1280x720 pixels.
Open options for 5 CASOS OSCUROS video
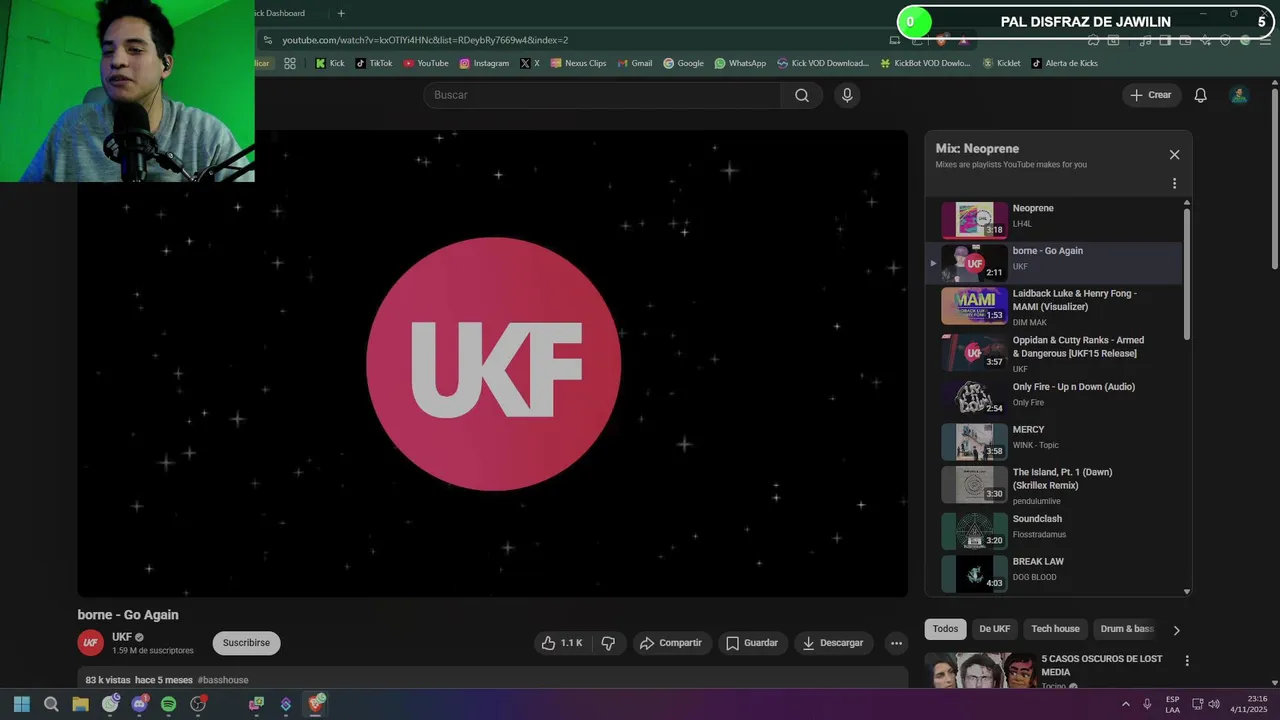[1187, 661]
